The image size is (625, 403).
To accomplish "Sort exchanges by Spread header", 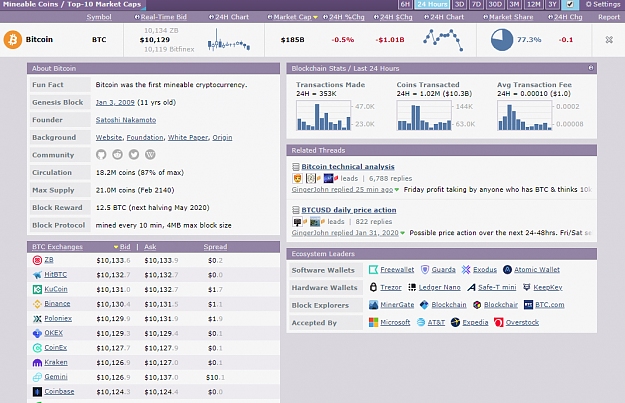I will pyautogui.click(x=215, y=247).
